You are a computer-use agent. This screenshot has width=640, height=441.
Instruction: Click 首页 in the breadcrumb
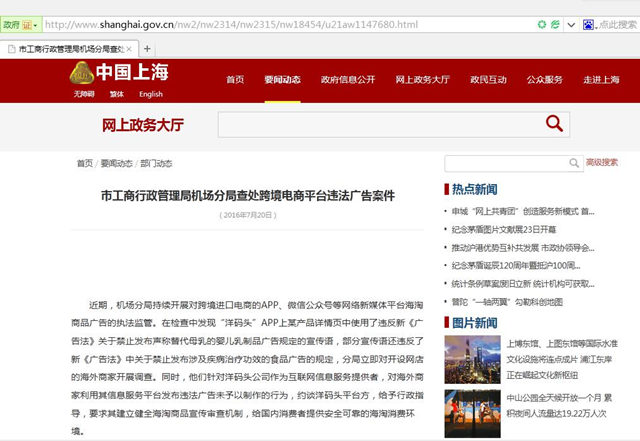[x=84, y=163]
